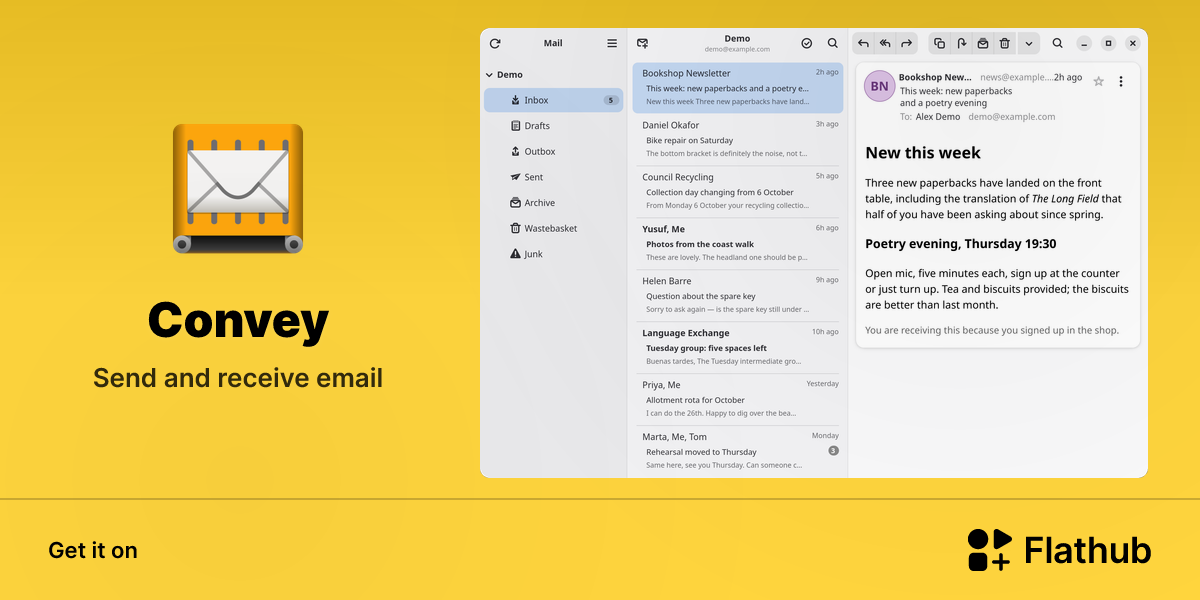Click recipient name Alex Demo
The width and height of the screenshot is (1200, 600).
(x=938, y=117)
